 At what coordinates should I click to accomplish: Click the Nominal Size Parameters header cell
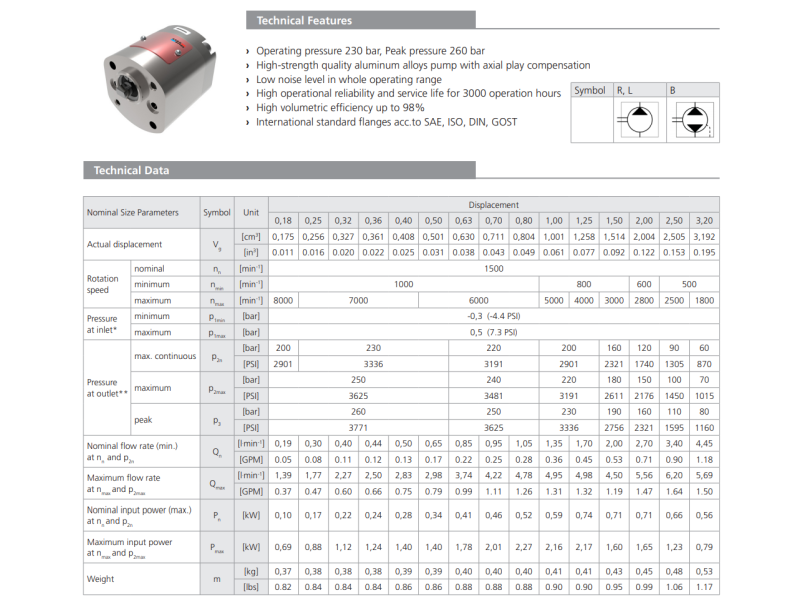coord(132,212)
